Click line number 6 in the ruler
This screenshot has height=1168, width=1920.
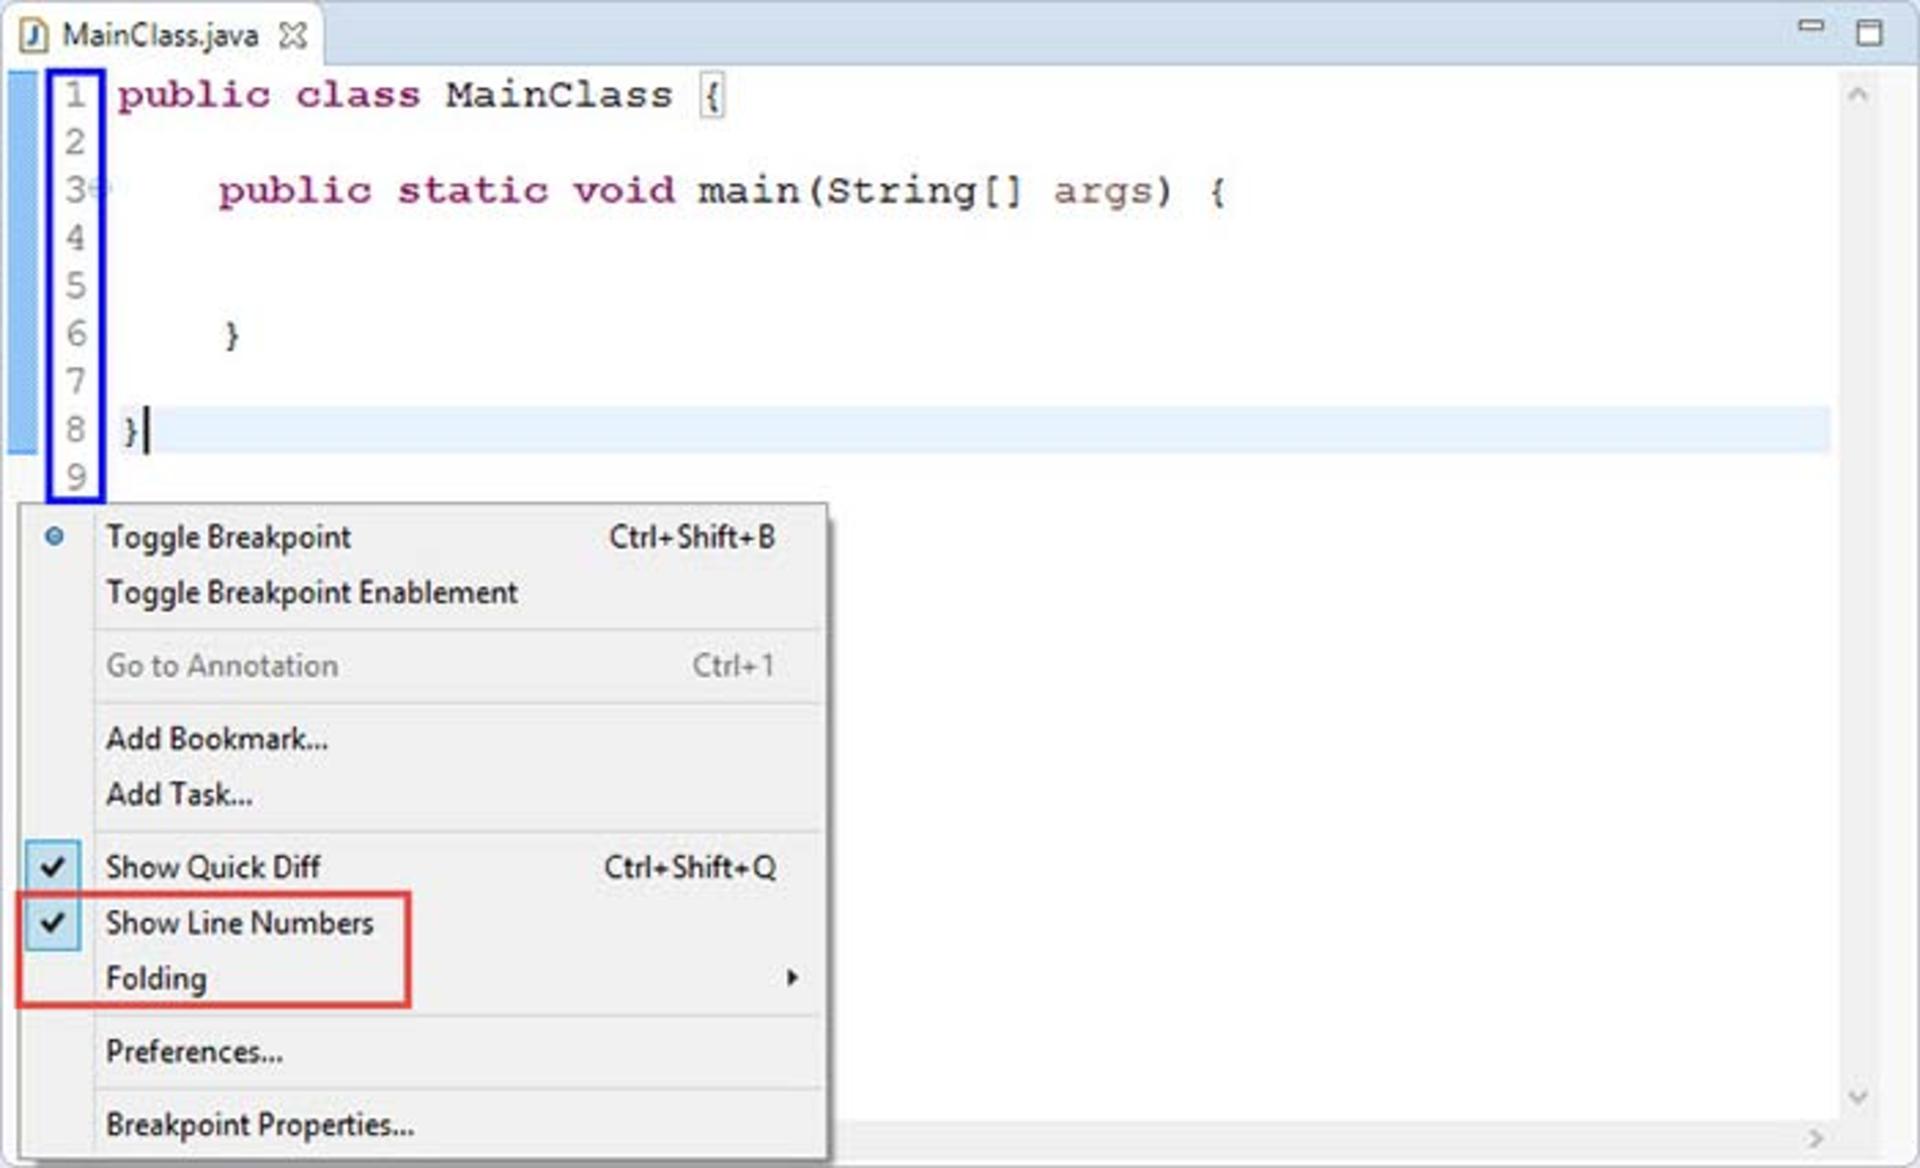point(75,334)
